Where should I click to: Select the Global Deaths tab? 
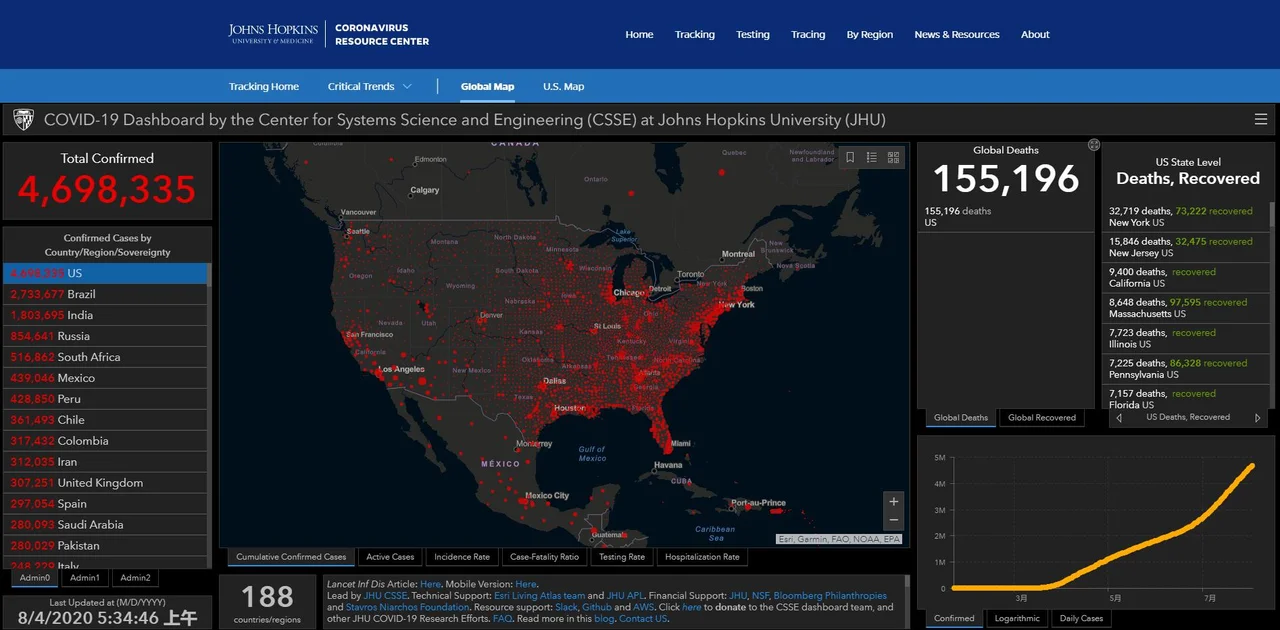click(x=961, y=418)
